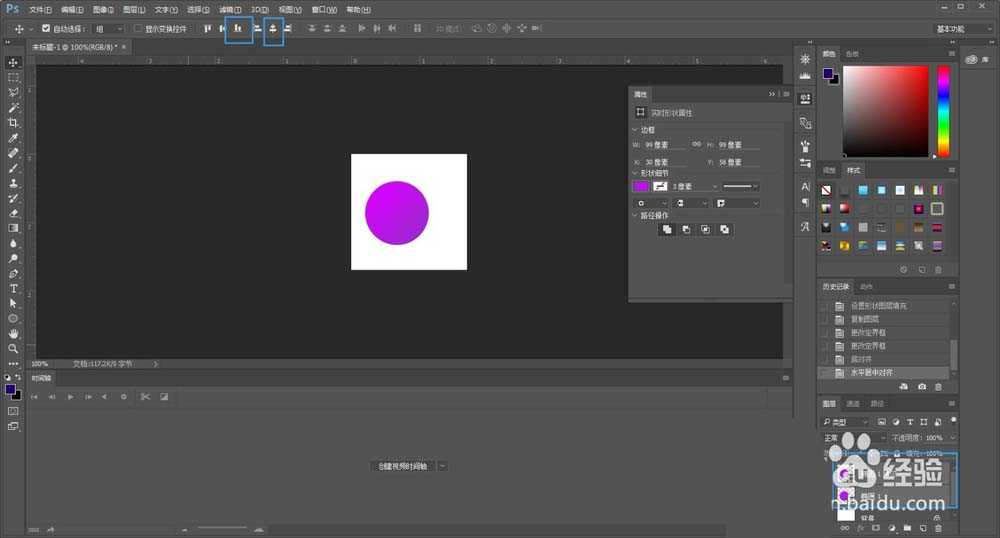The image size is (1000, 538).
Task: Play the timeline with the play button
Action: coord(70,397)
